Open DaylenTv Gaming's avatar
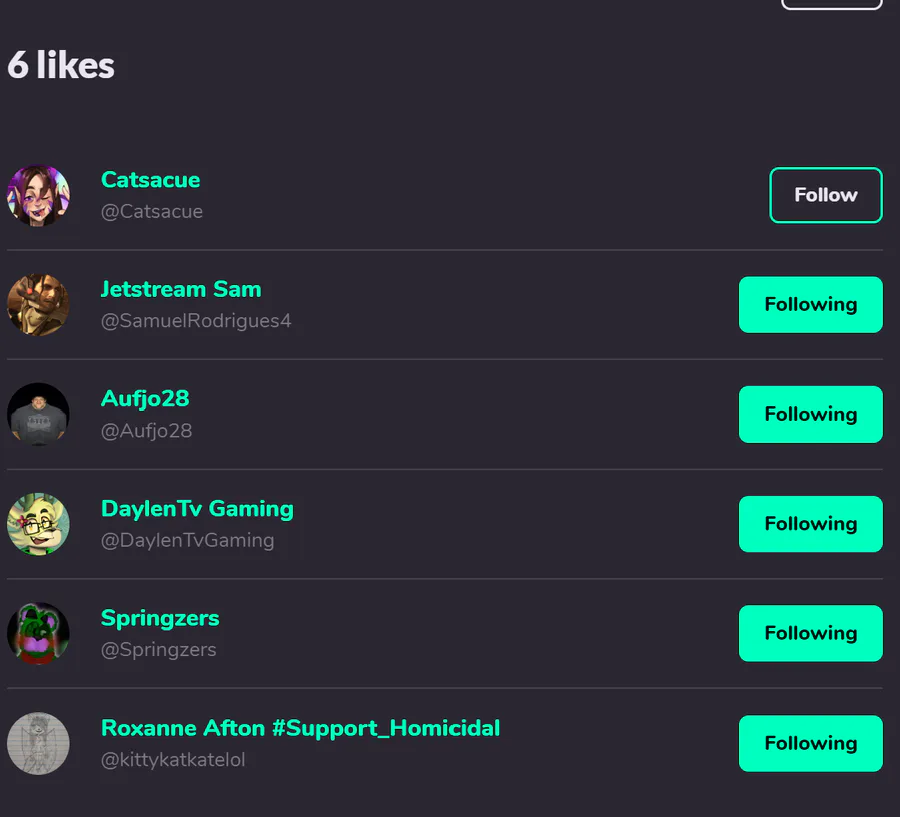This screenshot has width=900, height=817. pyautogui.click(x=38, y=524)
